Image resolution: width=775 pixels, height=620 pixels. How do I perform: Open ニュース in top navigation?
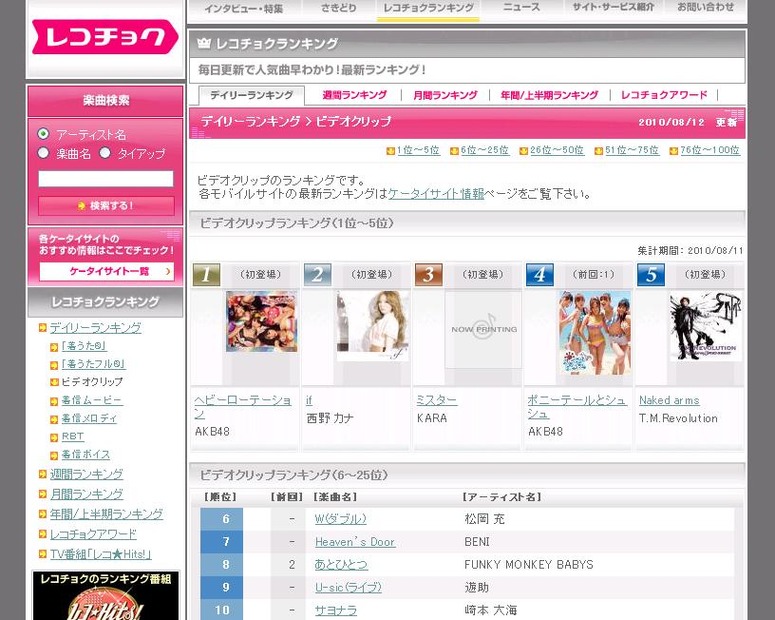click(521, 7)
